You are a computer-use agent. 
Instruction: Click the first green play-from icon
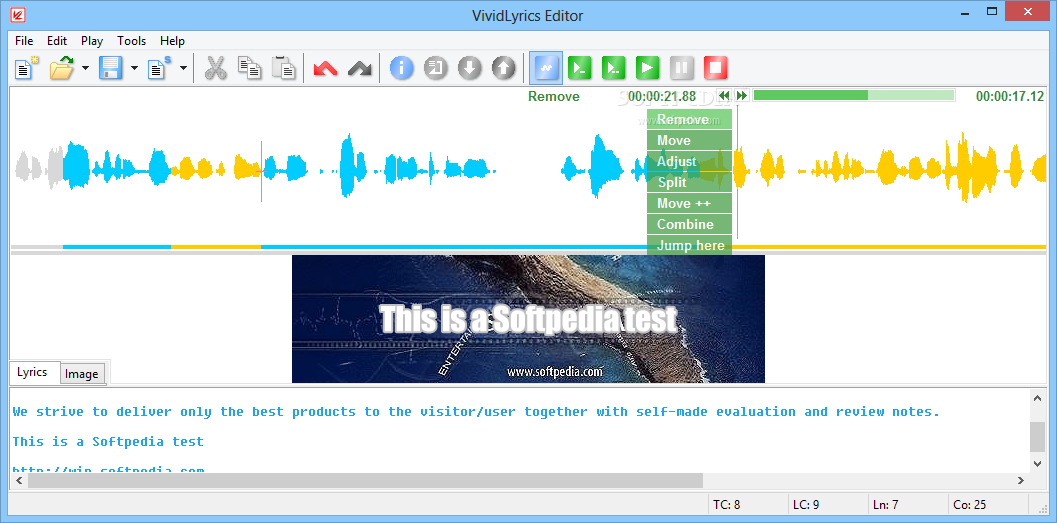(580, 68)
